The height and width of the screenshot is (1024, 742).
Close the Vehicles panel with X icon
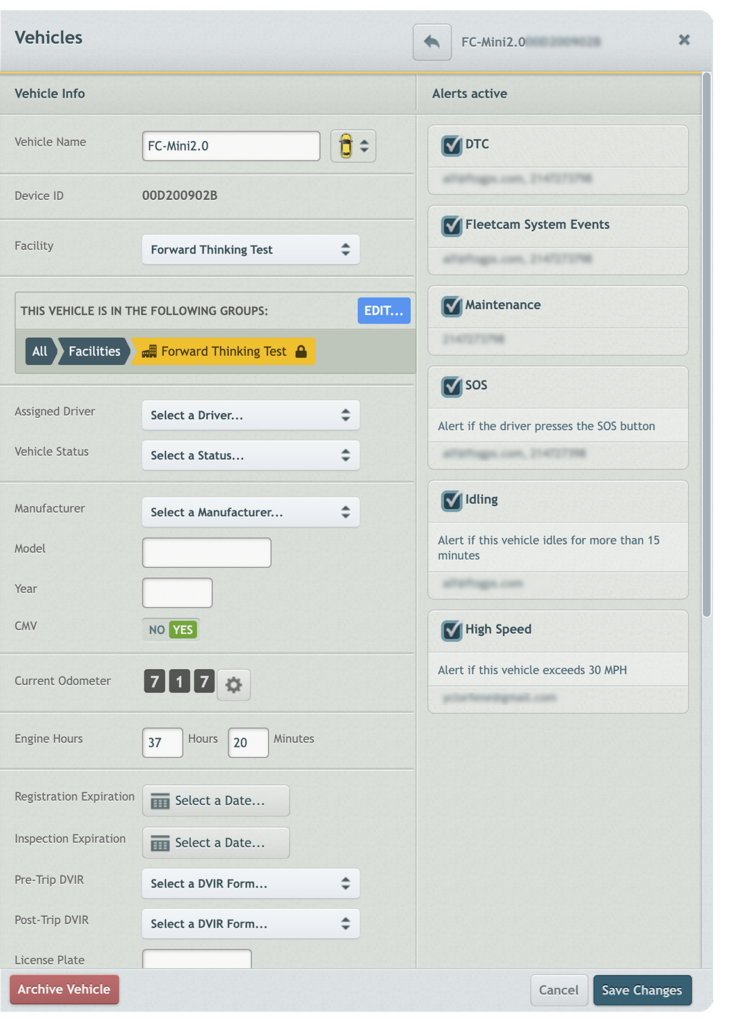pos(684,40)
